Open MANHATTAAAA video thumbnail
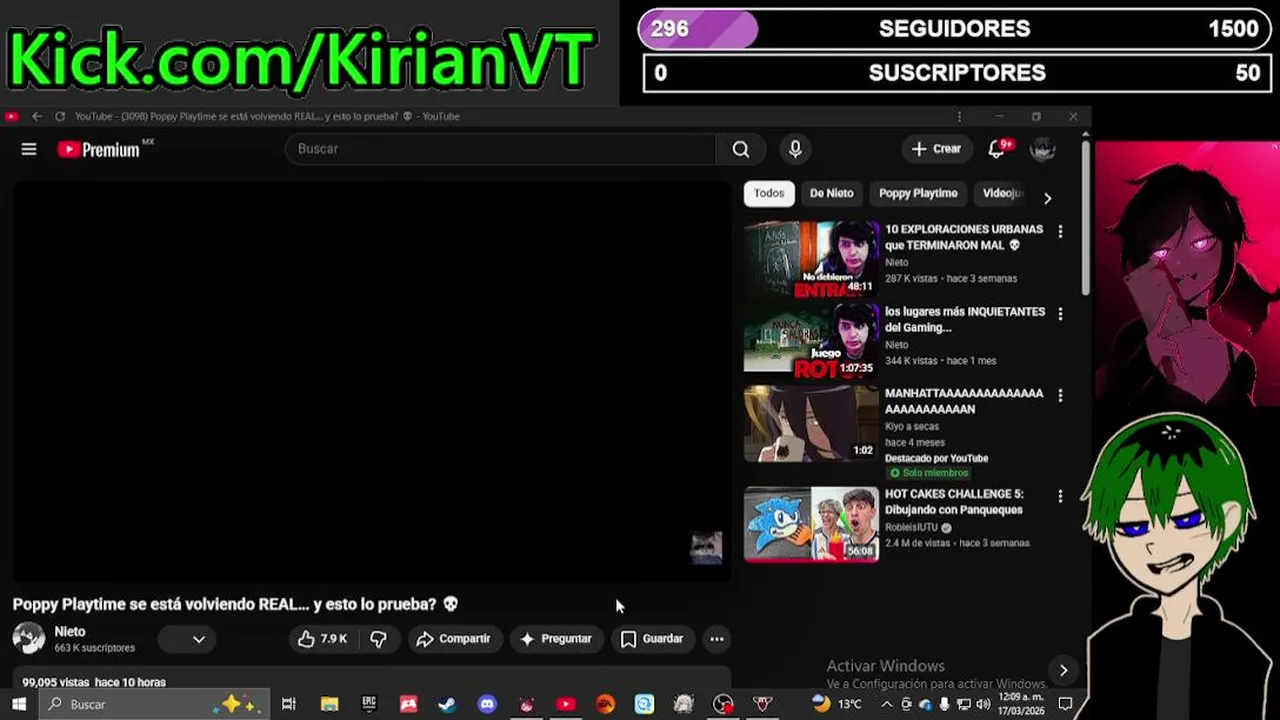This screenshot has width=1280, height=720. [x=811, y=424]
